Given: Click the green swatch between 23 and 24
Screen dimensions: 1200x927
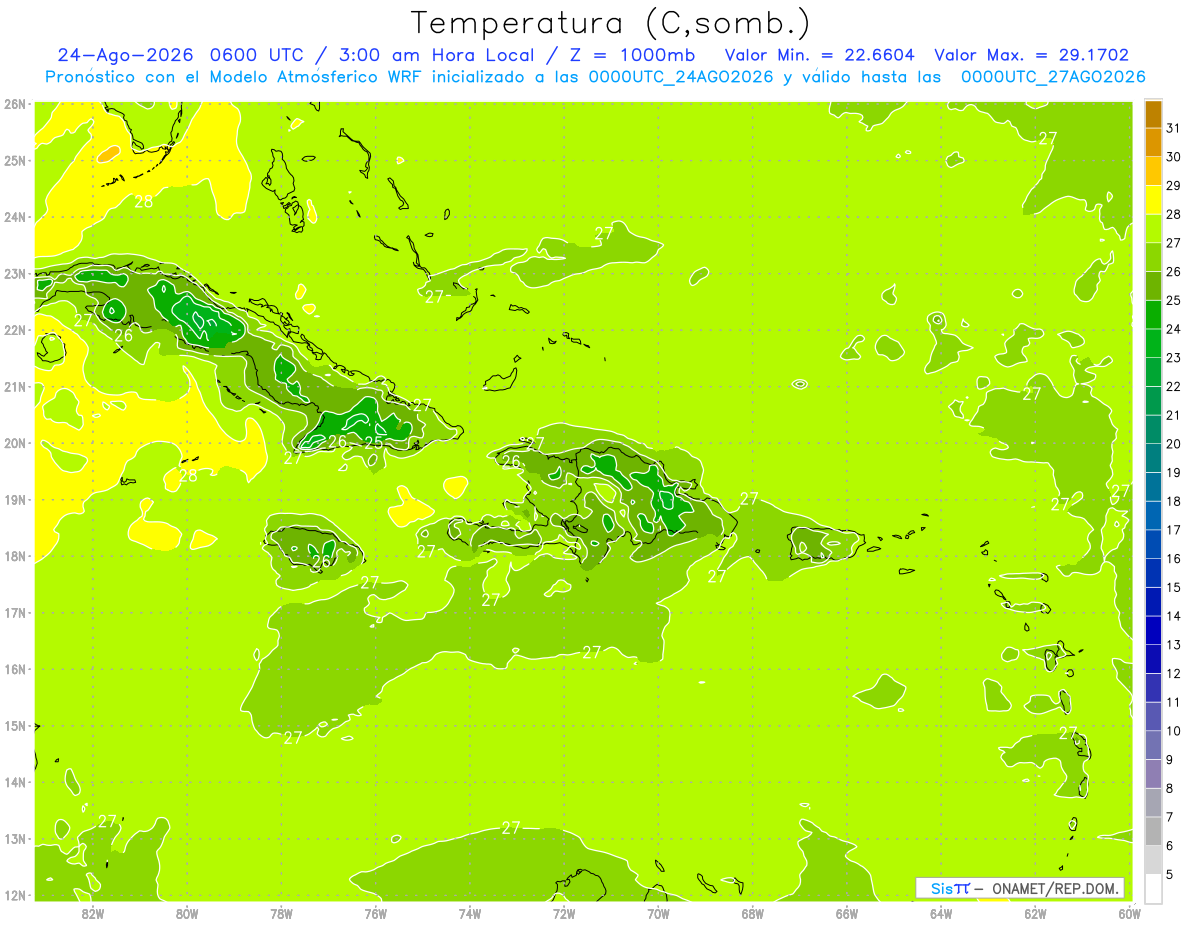Looking at the screenshot, I should click(1153, 343).
